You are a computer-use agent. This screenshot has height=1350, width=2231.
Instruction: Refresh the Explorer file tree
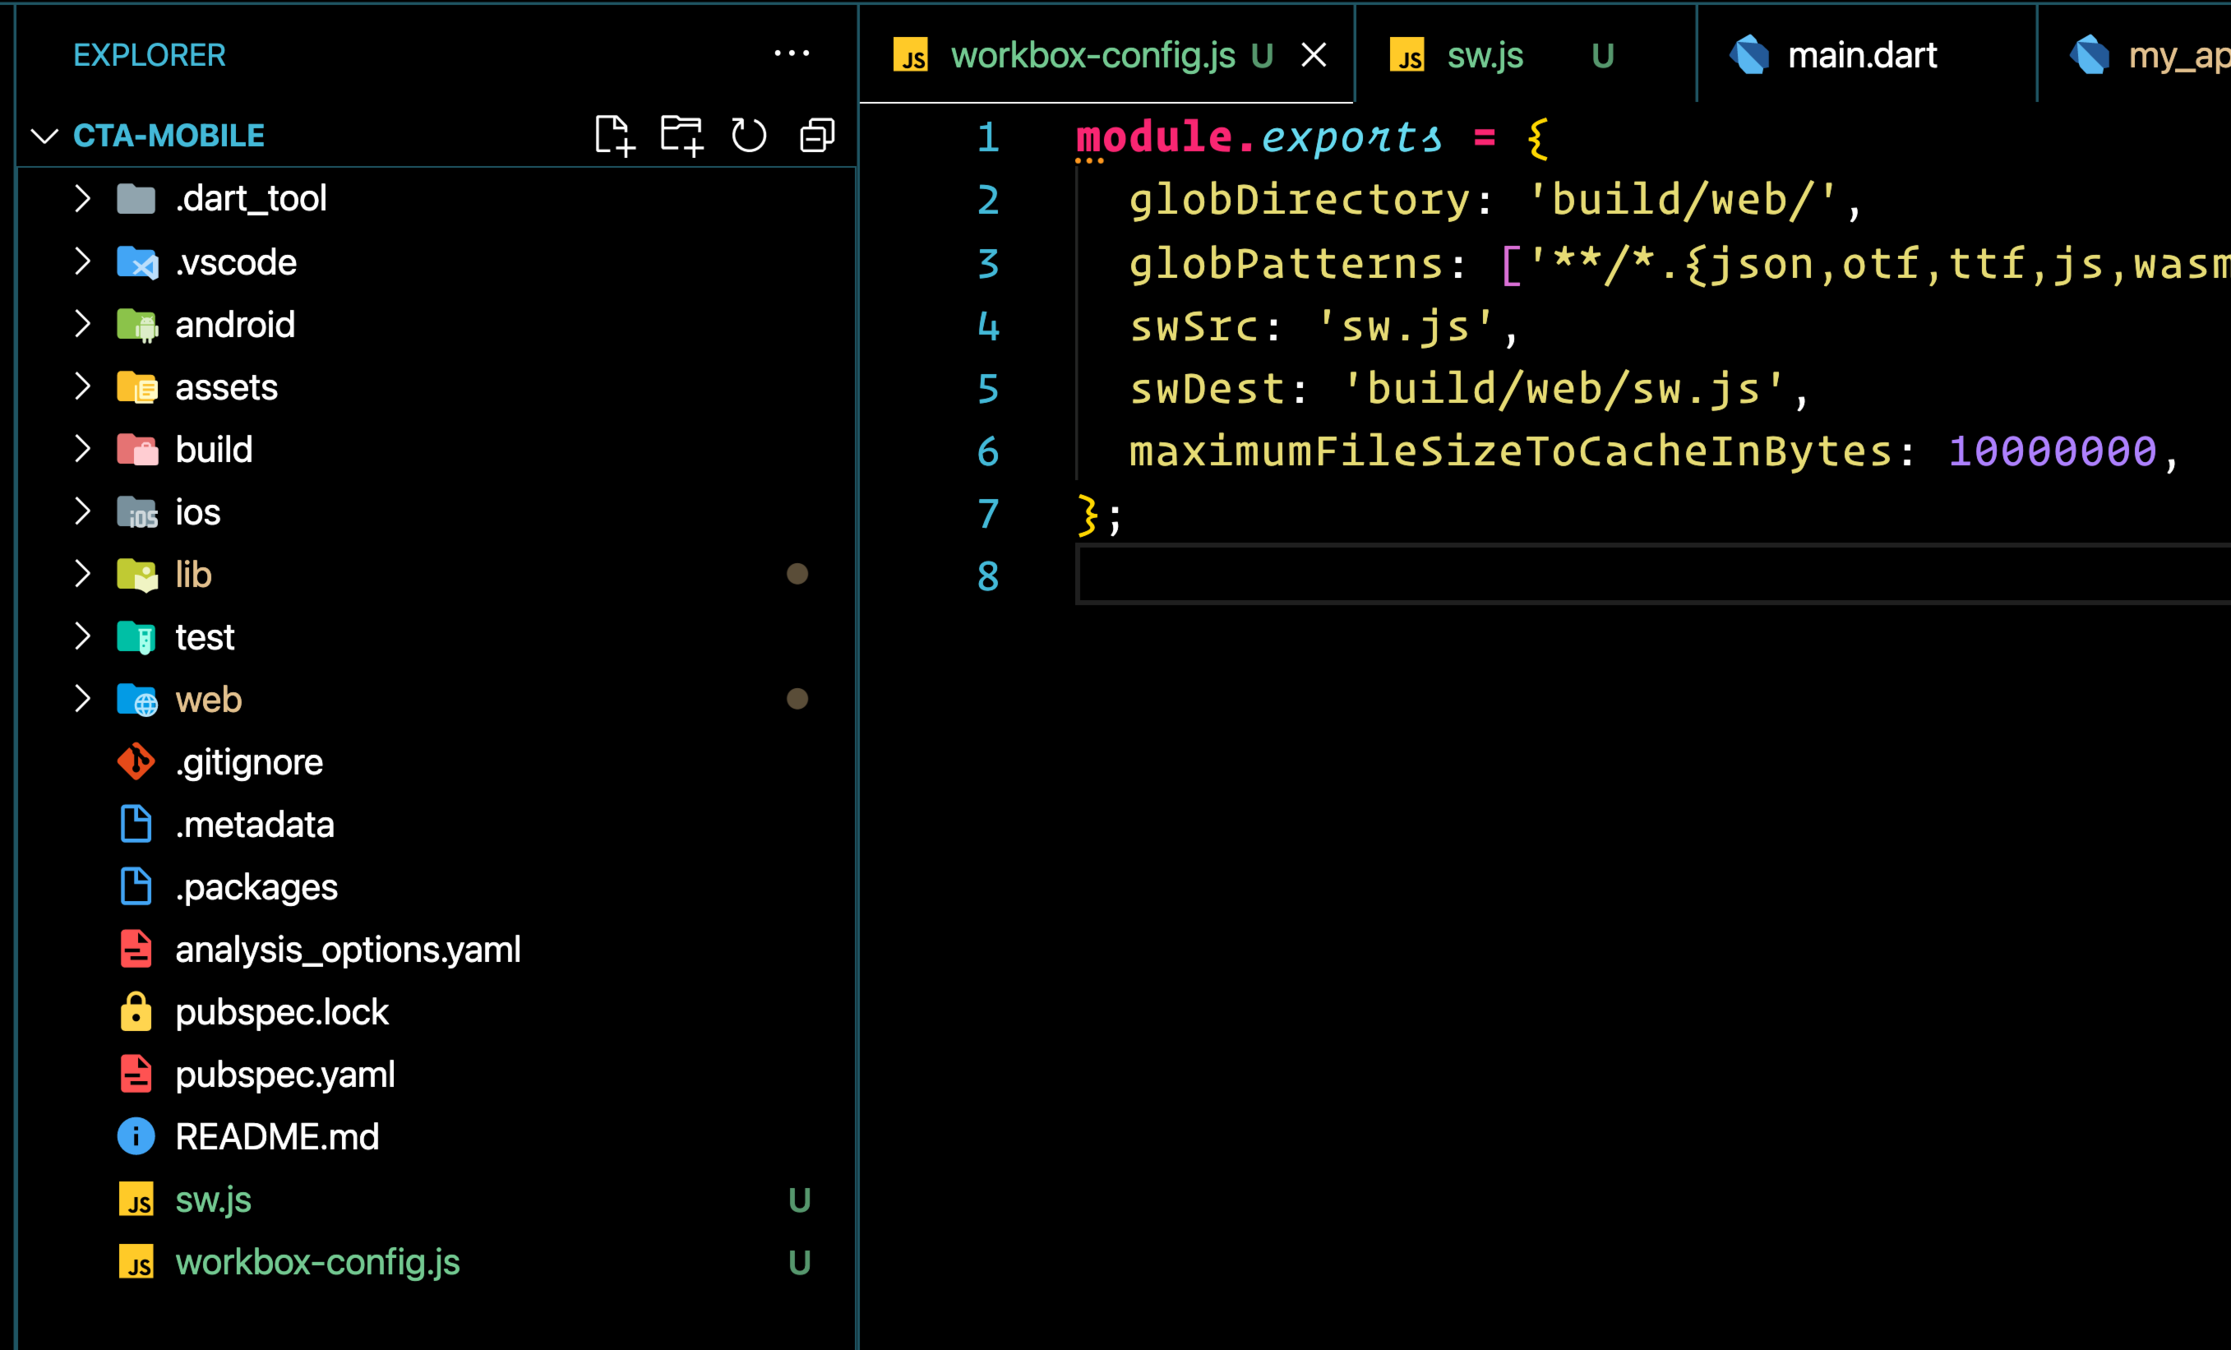pos(748,135)
